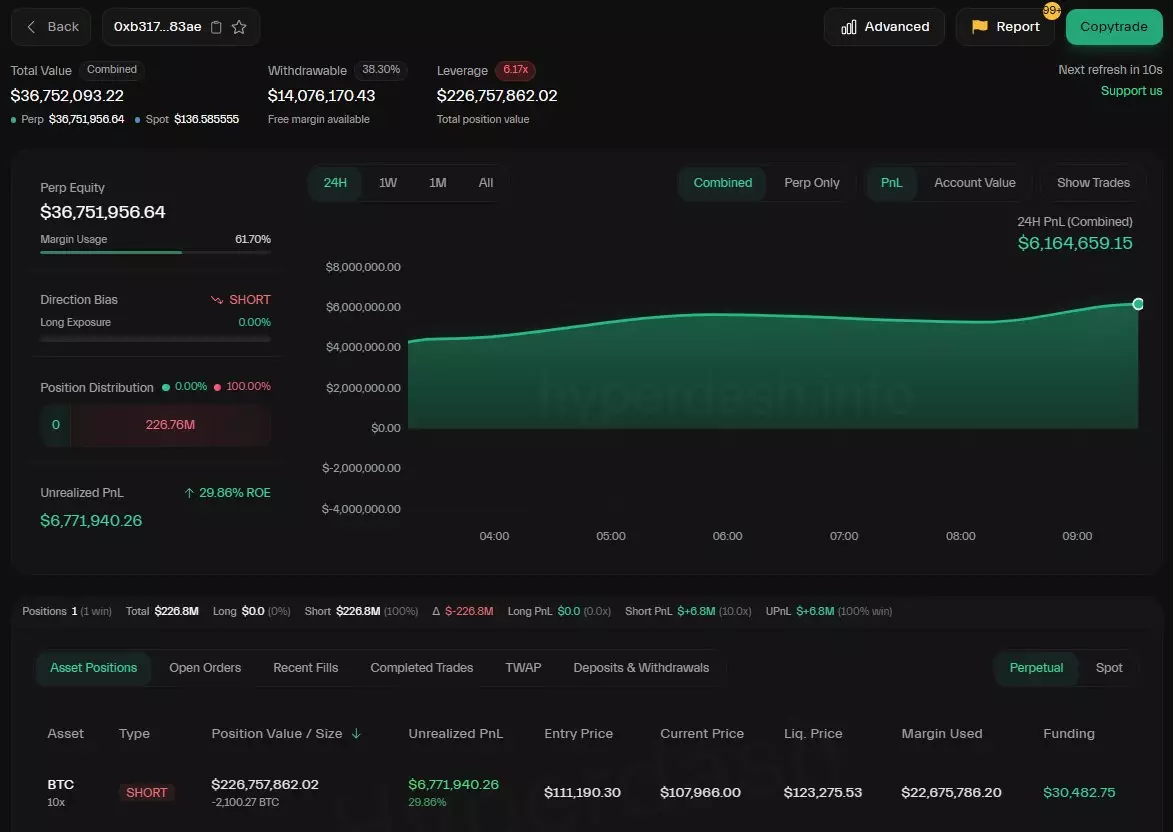1173x832 pixels.
Task: Click the Report flag icon
Action: coord(980,27)
